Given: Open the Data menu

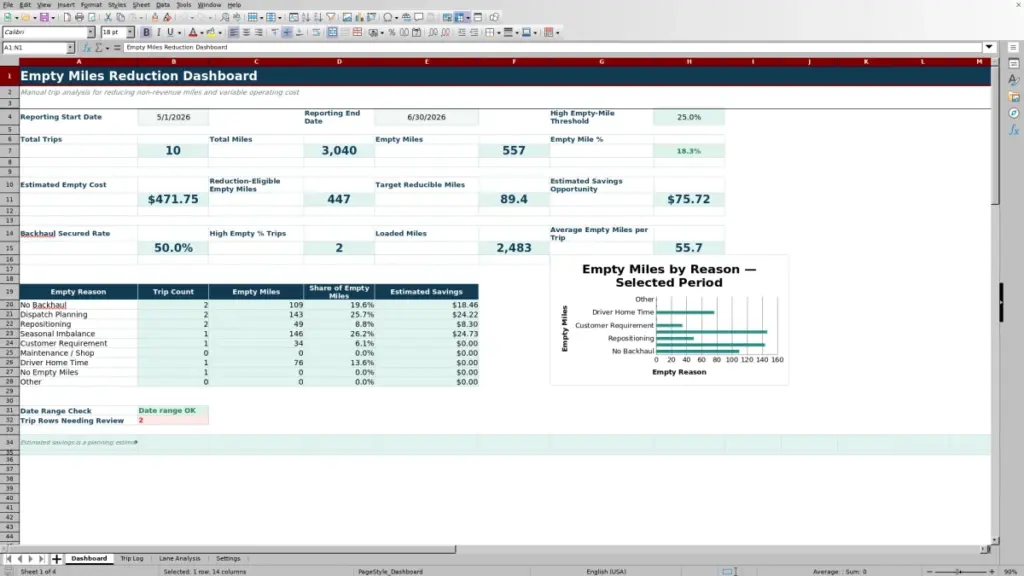Looking at the screenshot, I should (163, 5).
